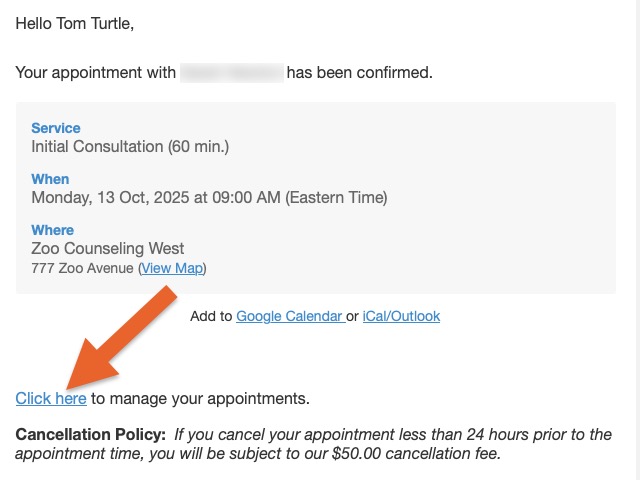The height and width of the screenshot is (480, 640).
Task: Add appointment to Google Calendar
Action: 290,316
